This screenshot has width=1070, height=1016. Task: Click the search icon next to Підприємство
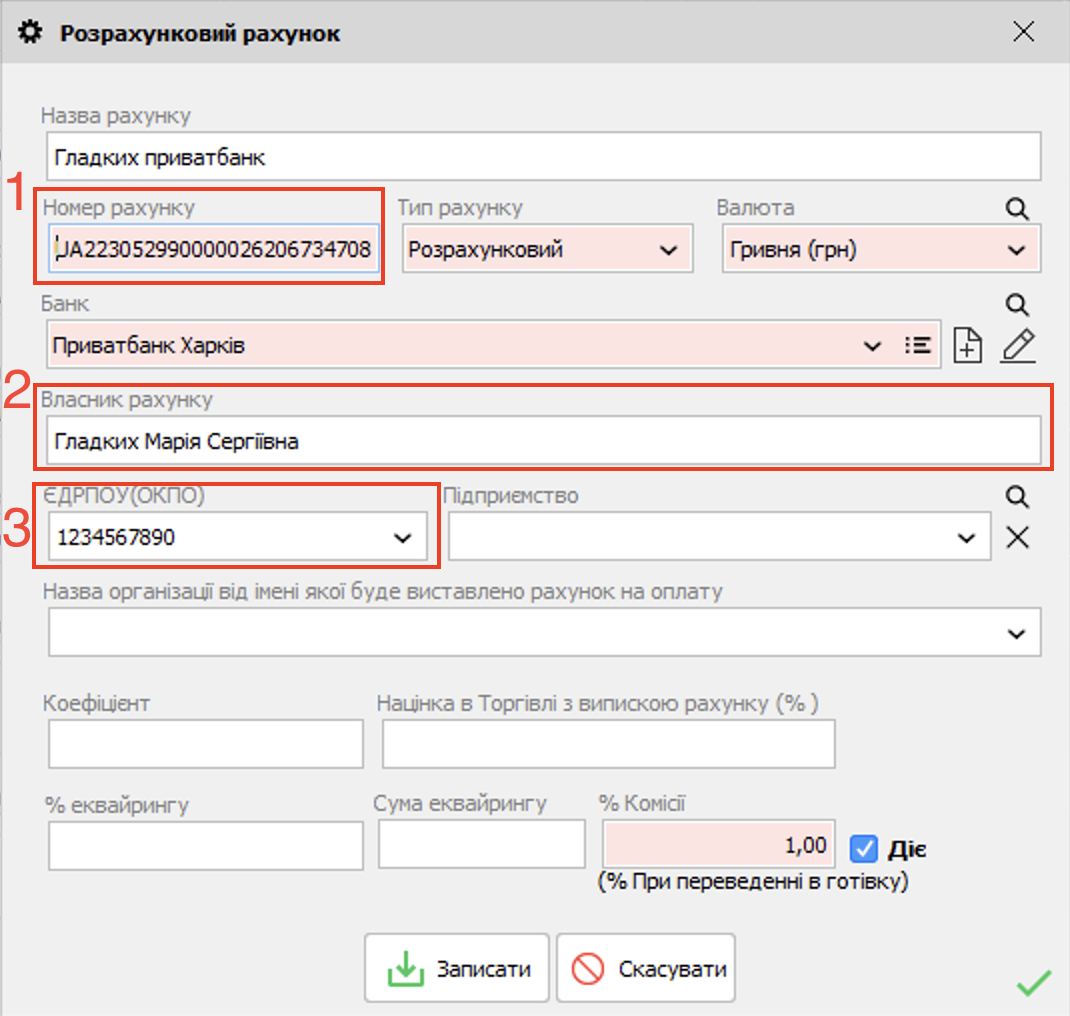1016,497
